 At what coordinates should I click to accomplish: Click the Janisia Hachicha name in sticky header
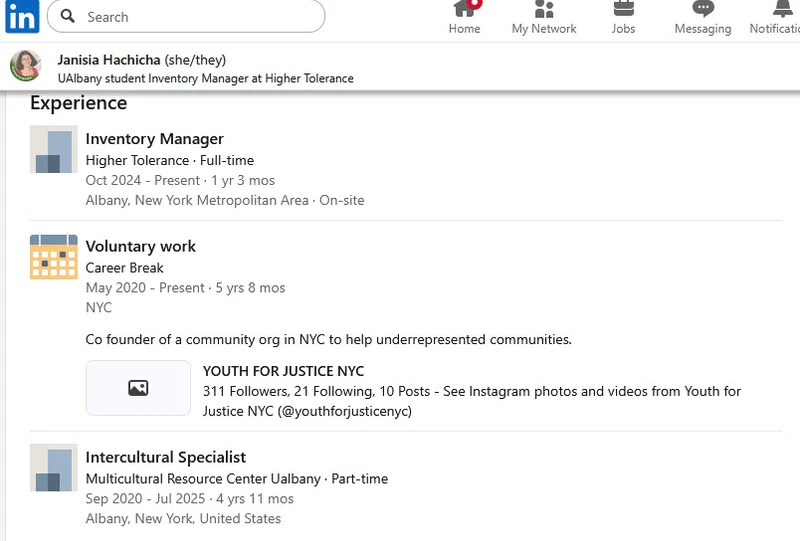[109, 60]
